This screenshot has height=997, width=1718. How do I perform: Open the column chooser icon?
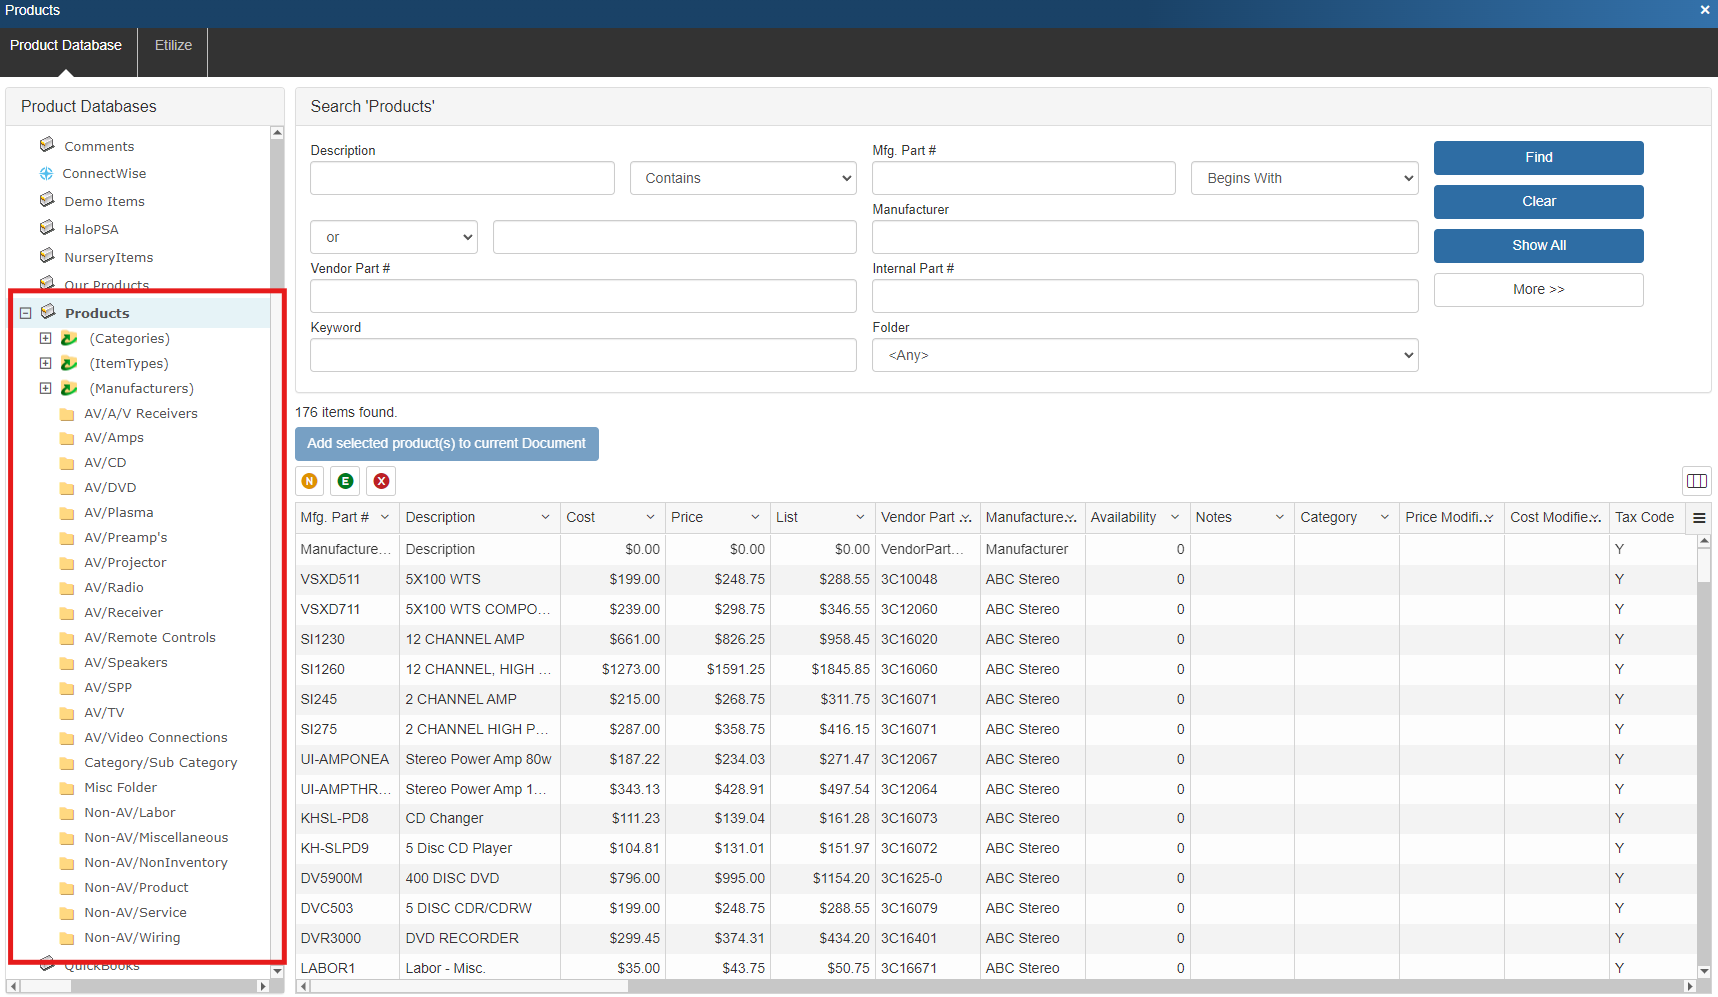coord(1697,481)
